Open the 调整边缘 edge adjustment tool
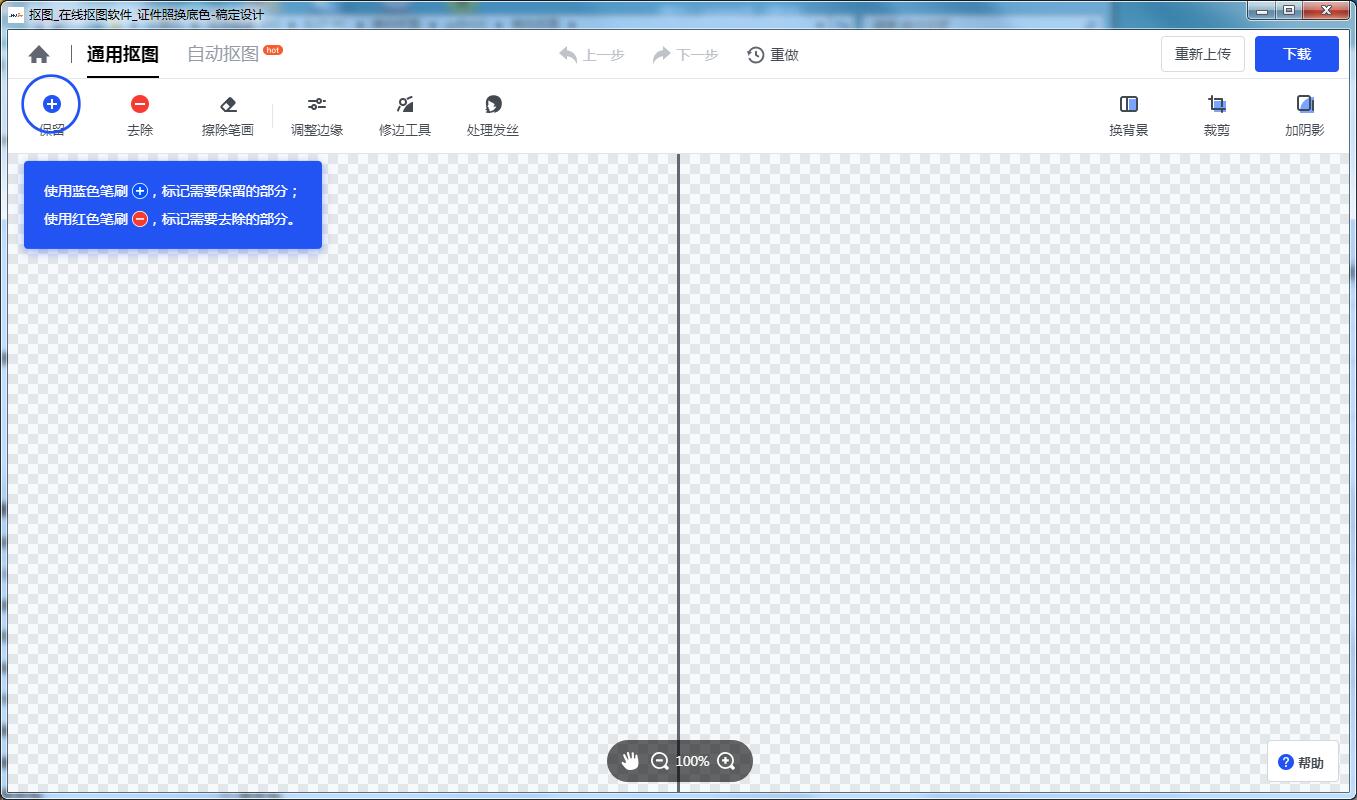This screenshot has width=1357, height=800. click(317, 114)
